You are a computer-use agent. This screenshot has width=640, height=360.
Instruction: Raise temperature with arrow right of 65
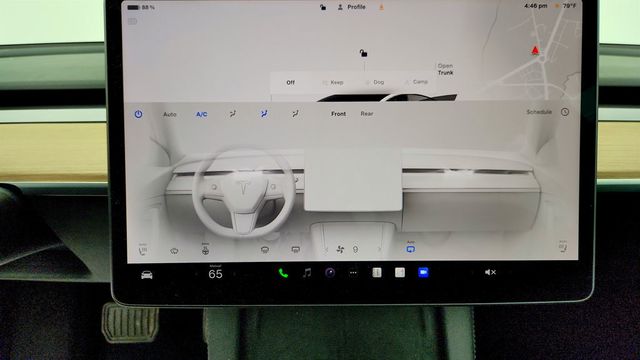[235, 274]
